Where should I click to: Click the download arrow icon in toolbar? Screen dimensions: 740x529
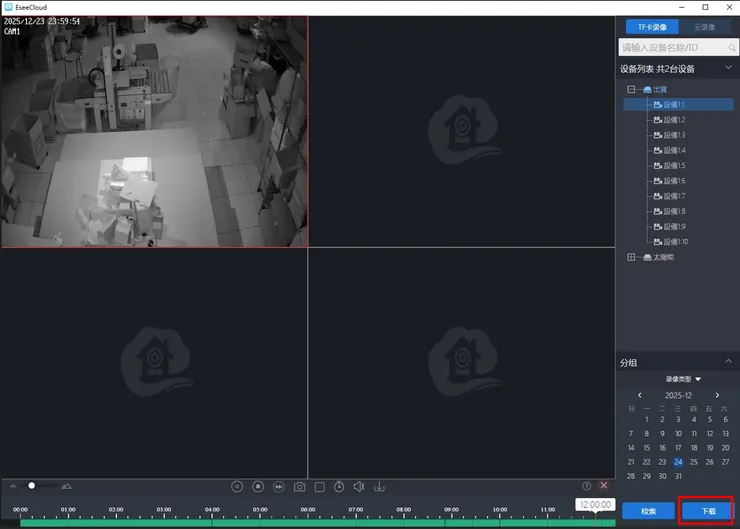coord(379,487)
